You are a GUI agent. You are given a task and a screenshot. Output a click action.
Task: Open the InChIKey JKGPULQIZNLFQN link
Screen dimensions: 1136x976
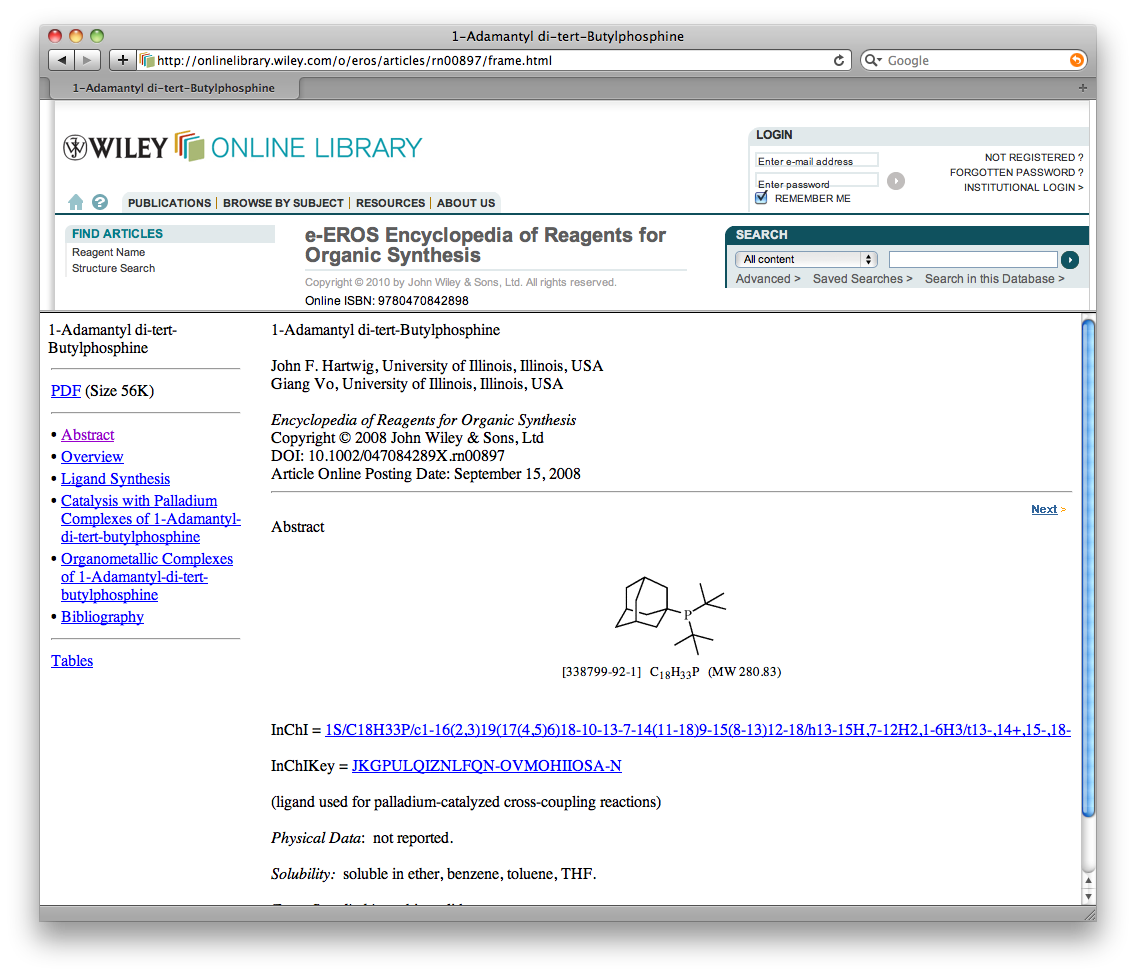click(486, 766)
